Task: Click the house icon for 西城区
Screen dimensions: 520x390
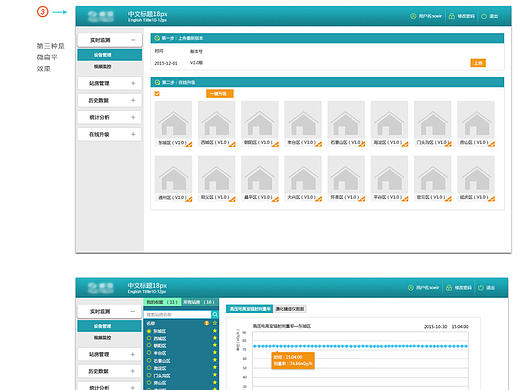Action: click(x=216, y=123)
